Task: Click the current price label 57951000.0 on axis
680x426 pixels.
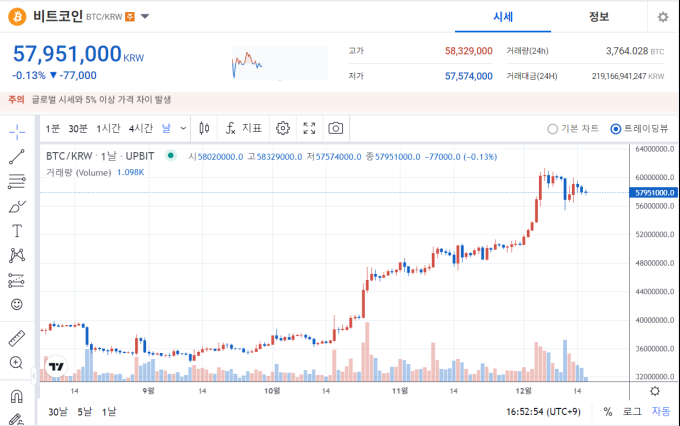Action: (x=654, y=193)
